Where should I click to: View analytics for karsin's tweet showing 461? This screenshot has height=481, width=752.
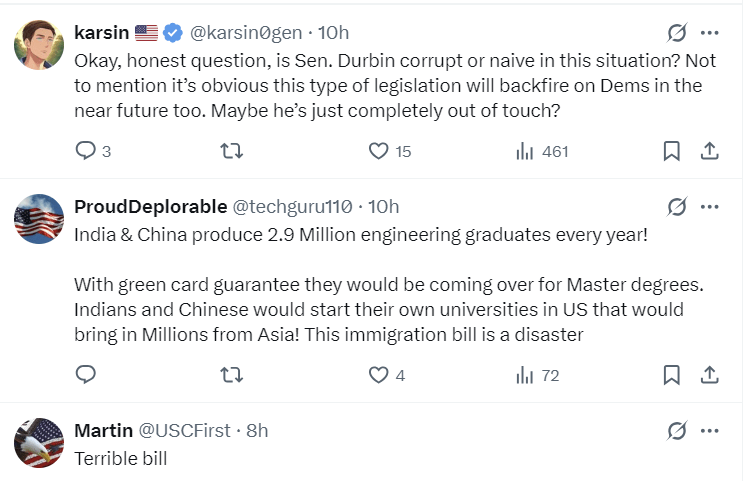[524, 151]
